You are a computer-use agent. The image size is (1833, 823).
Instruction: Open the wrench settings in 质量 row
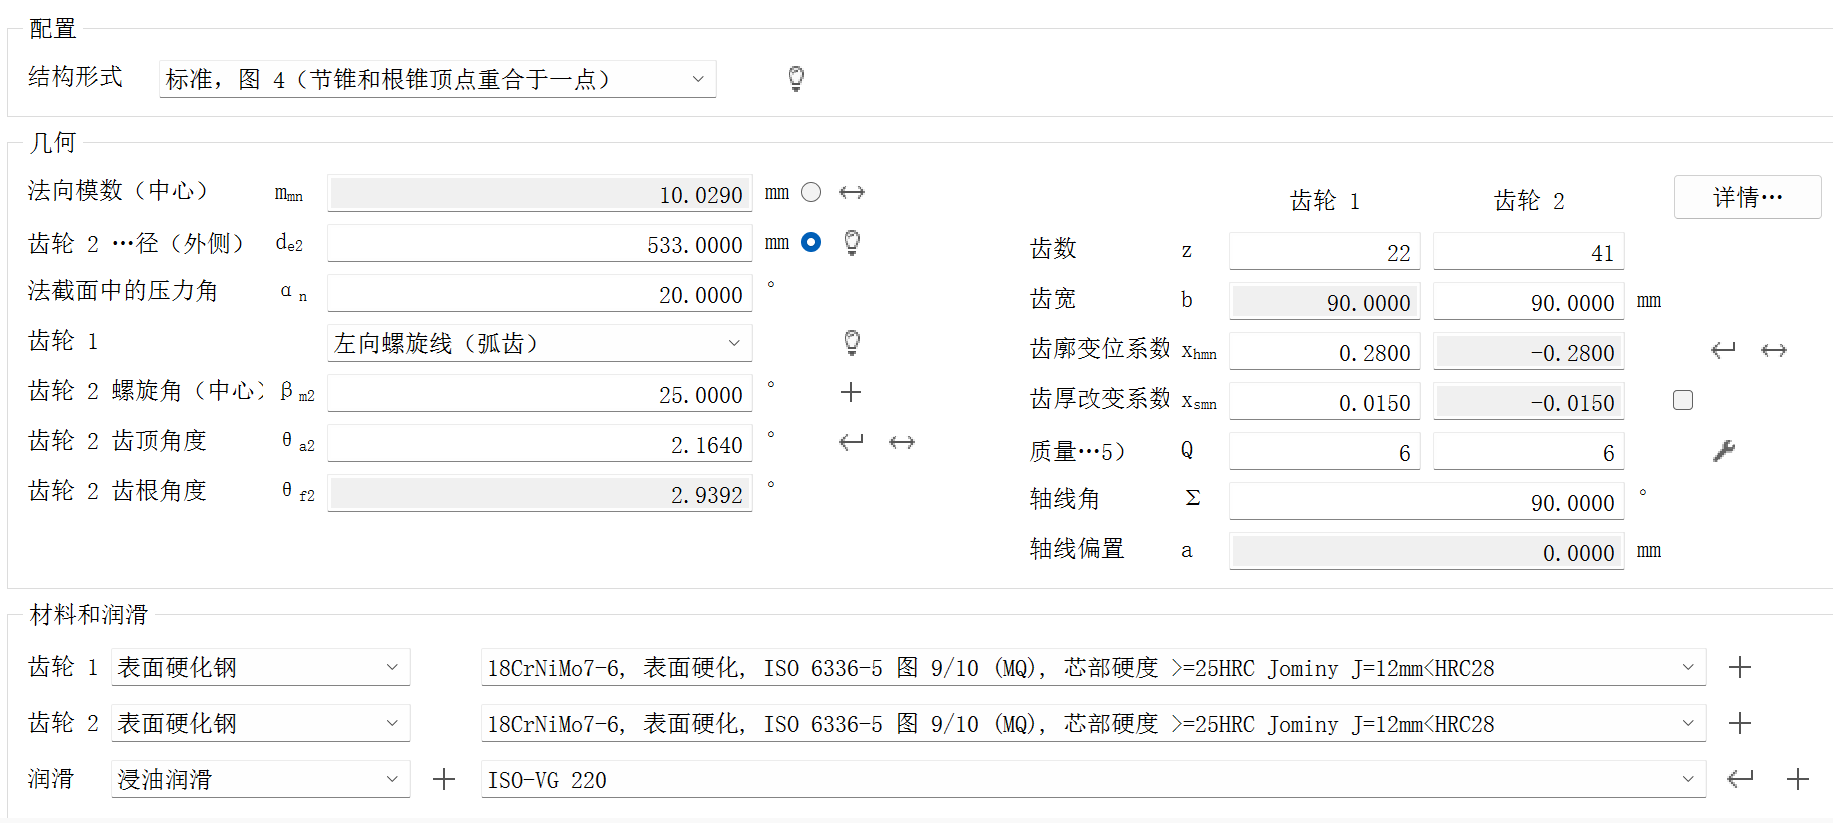pyautogui.click(x=1724, y=451)
